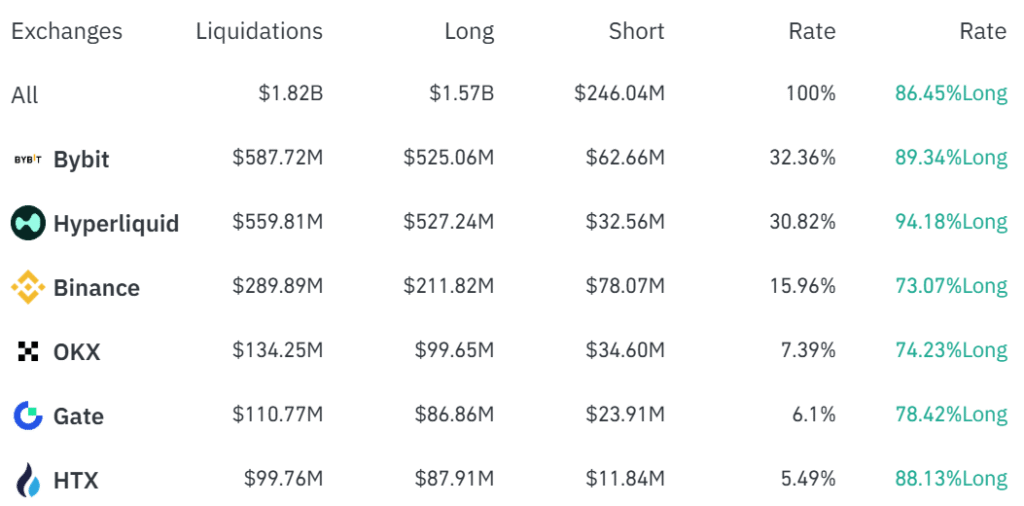Open the Bybit exchange name link
Image resolution: width=1024 pixels, height=506 pixels.
tap(81, 159)
